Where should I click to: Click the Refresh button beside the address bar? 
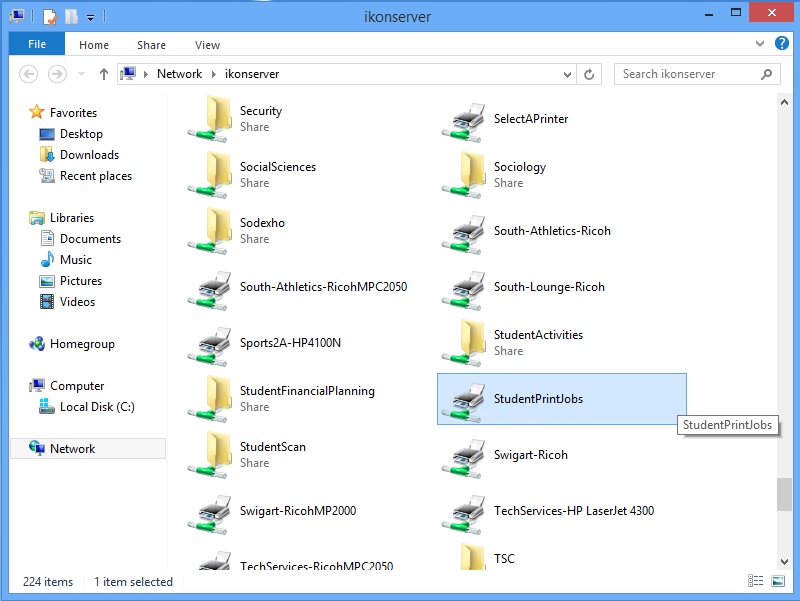tap(590, 74)
